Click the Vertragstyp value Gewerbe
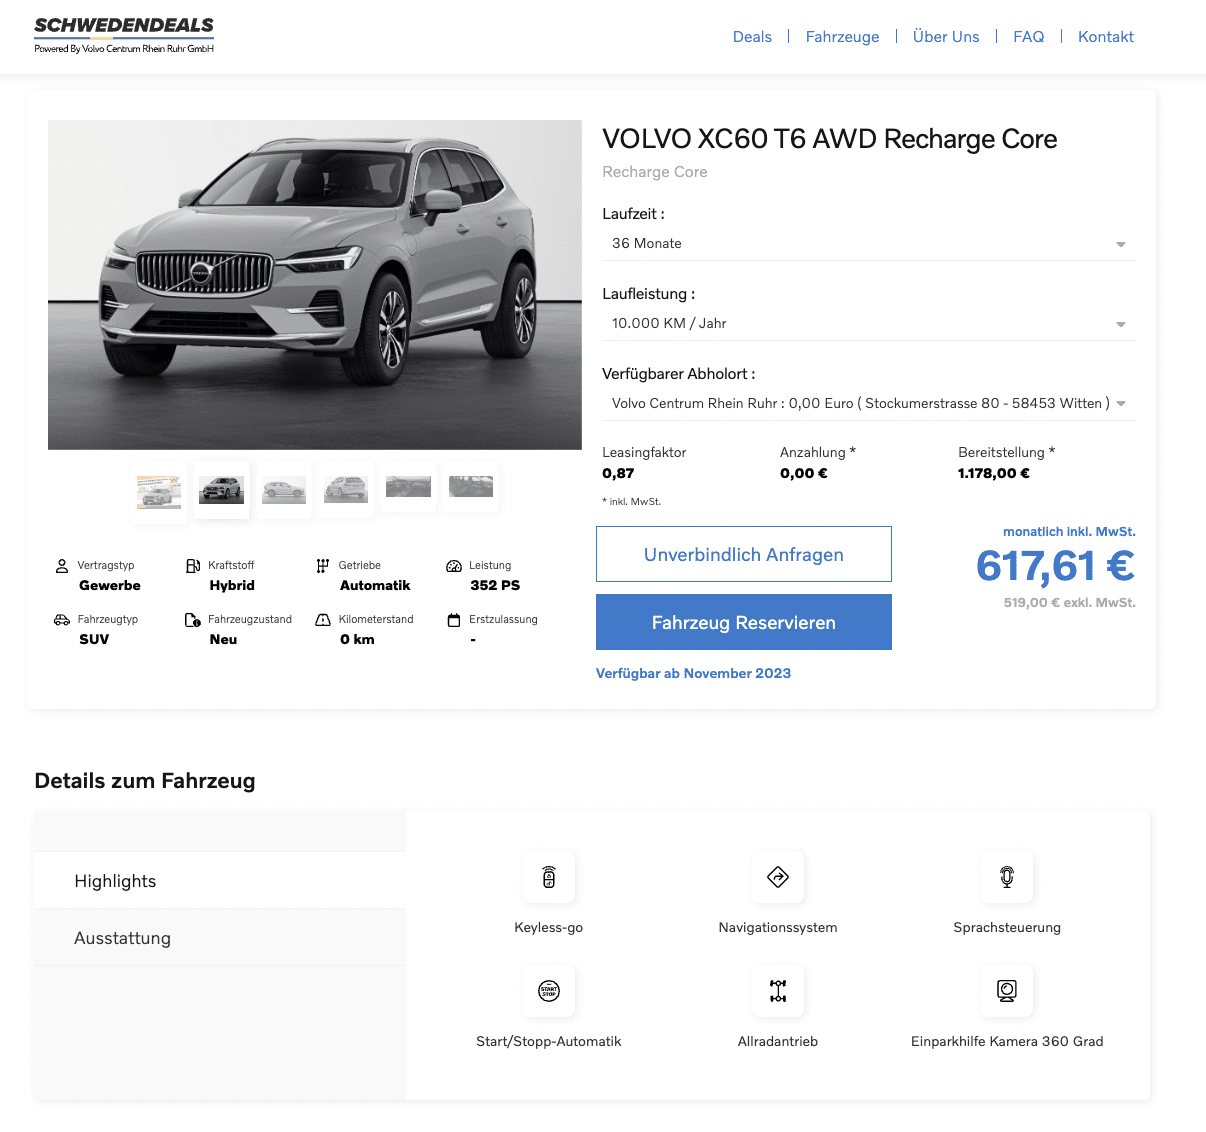Image resolution: width=1206 pixels, height=1132 pixels. tap(110, 586)
